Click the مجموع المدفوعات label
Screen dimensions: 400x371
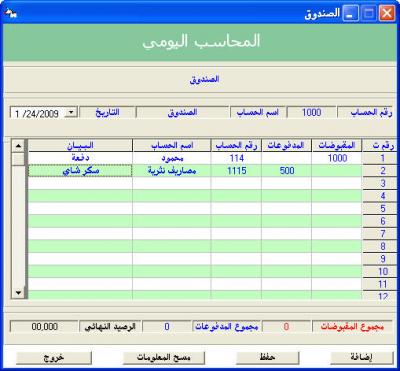[x=226, y=327]
